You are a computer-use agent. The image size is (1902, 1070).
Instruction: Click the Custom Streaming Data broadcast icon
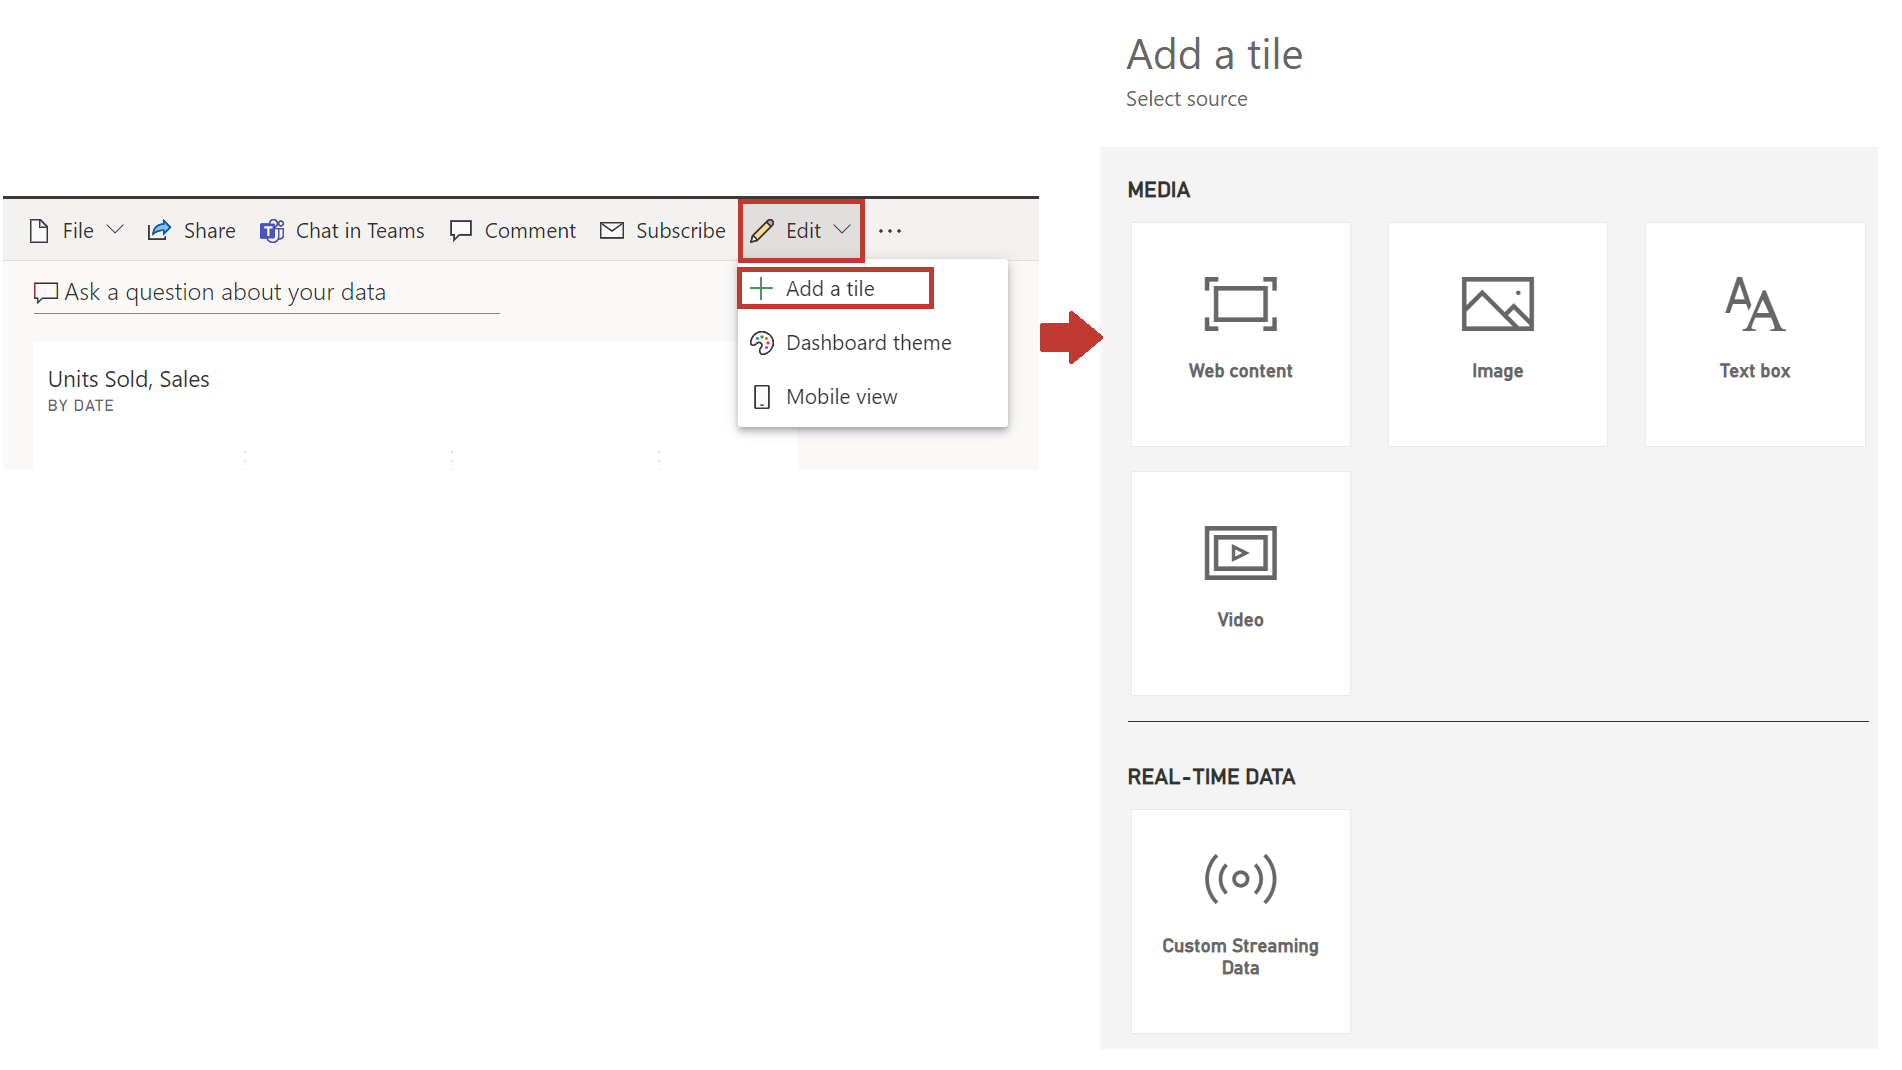pyautogui.click(x=1240, y=879)
